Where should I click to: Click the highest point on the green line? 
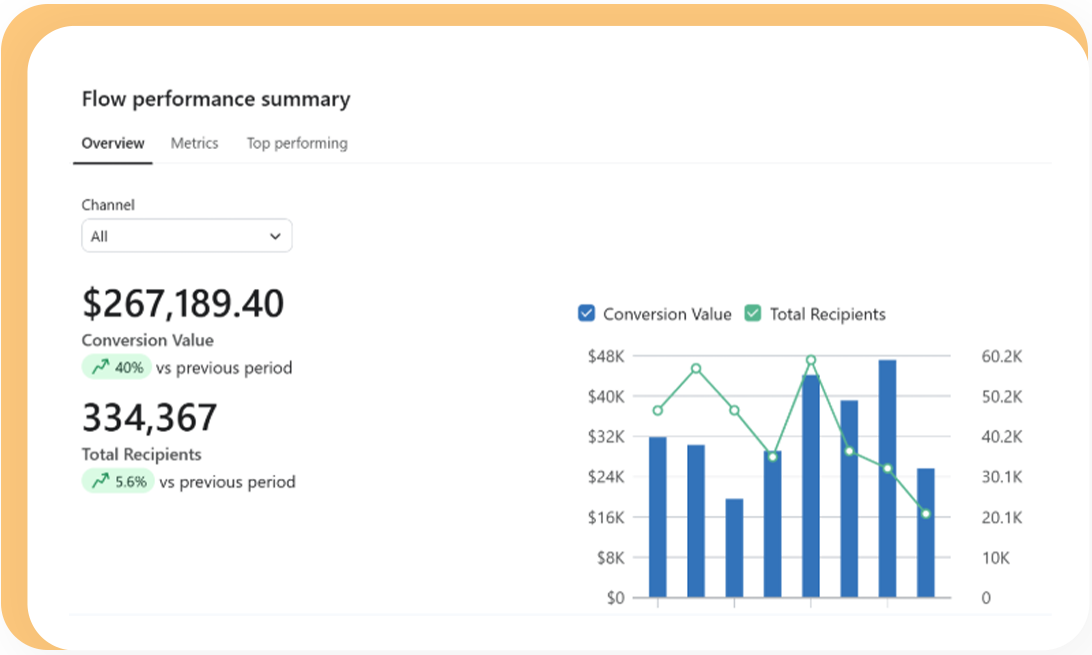click(x=811, y=360)
